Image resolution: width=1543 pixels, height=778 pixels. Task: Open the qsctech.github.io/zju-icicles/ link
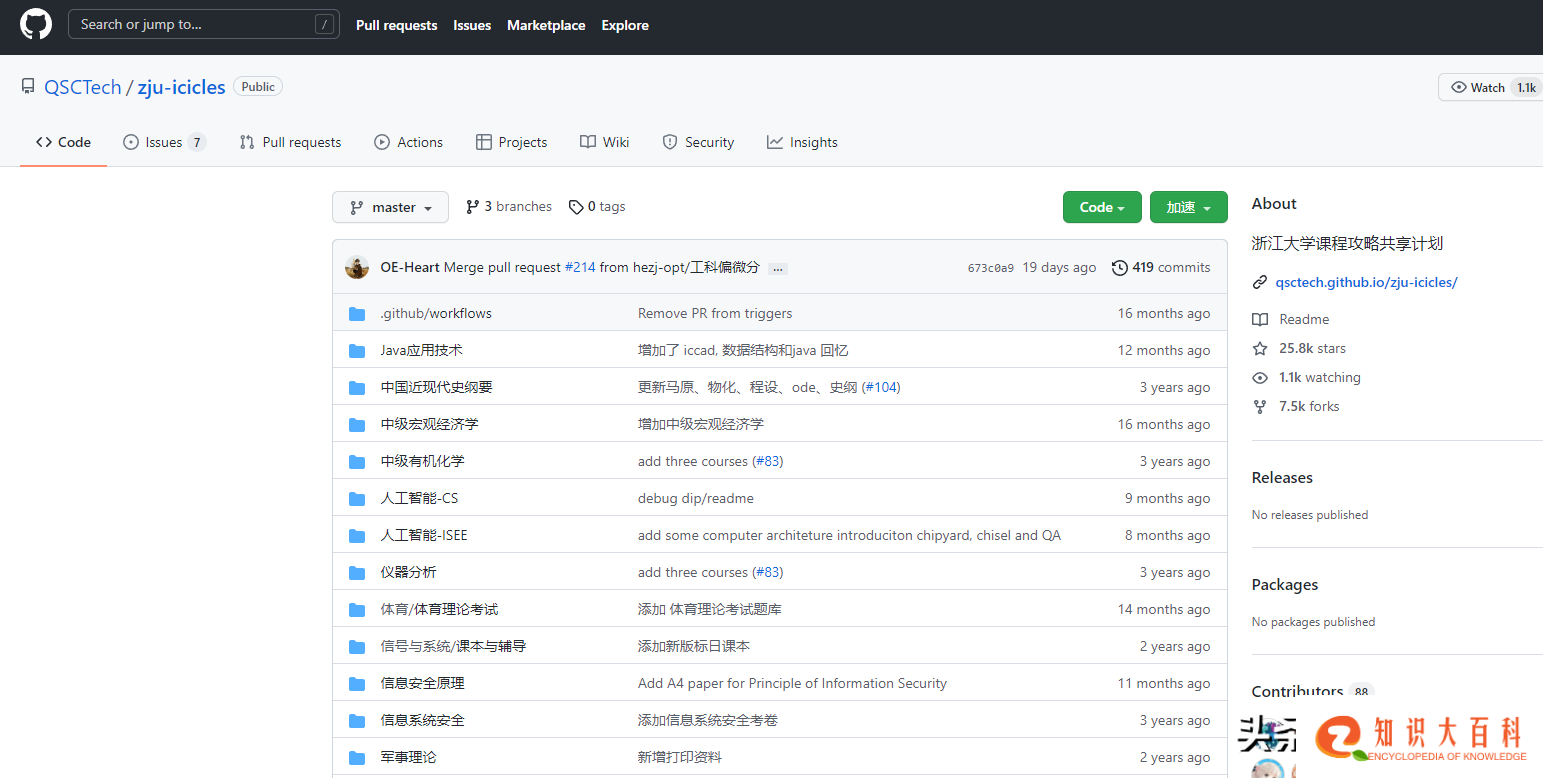1366,282
